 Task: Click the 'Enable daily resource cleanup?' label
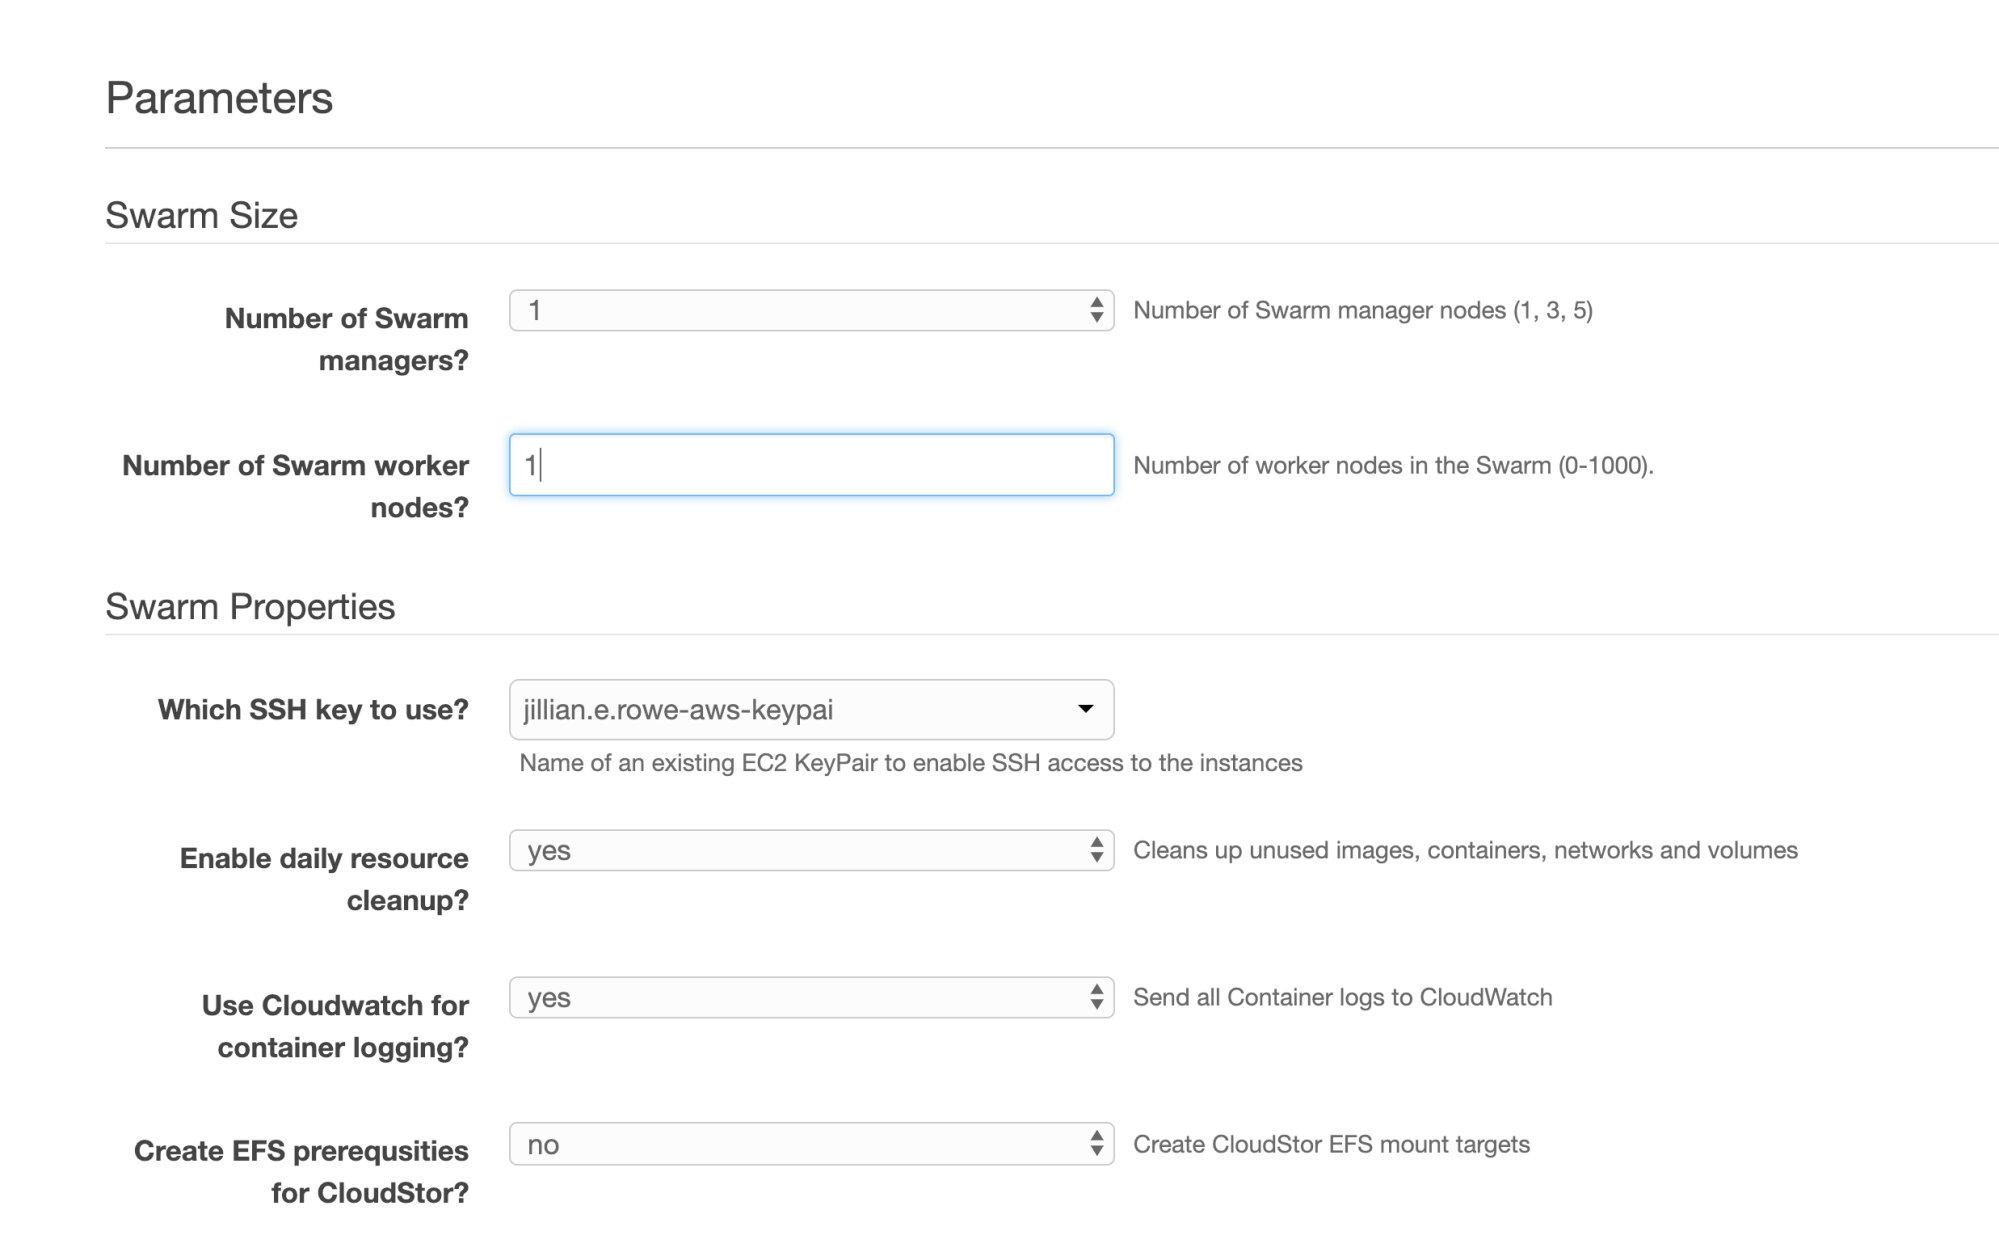coord(324,879)
